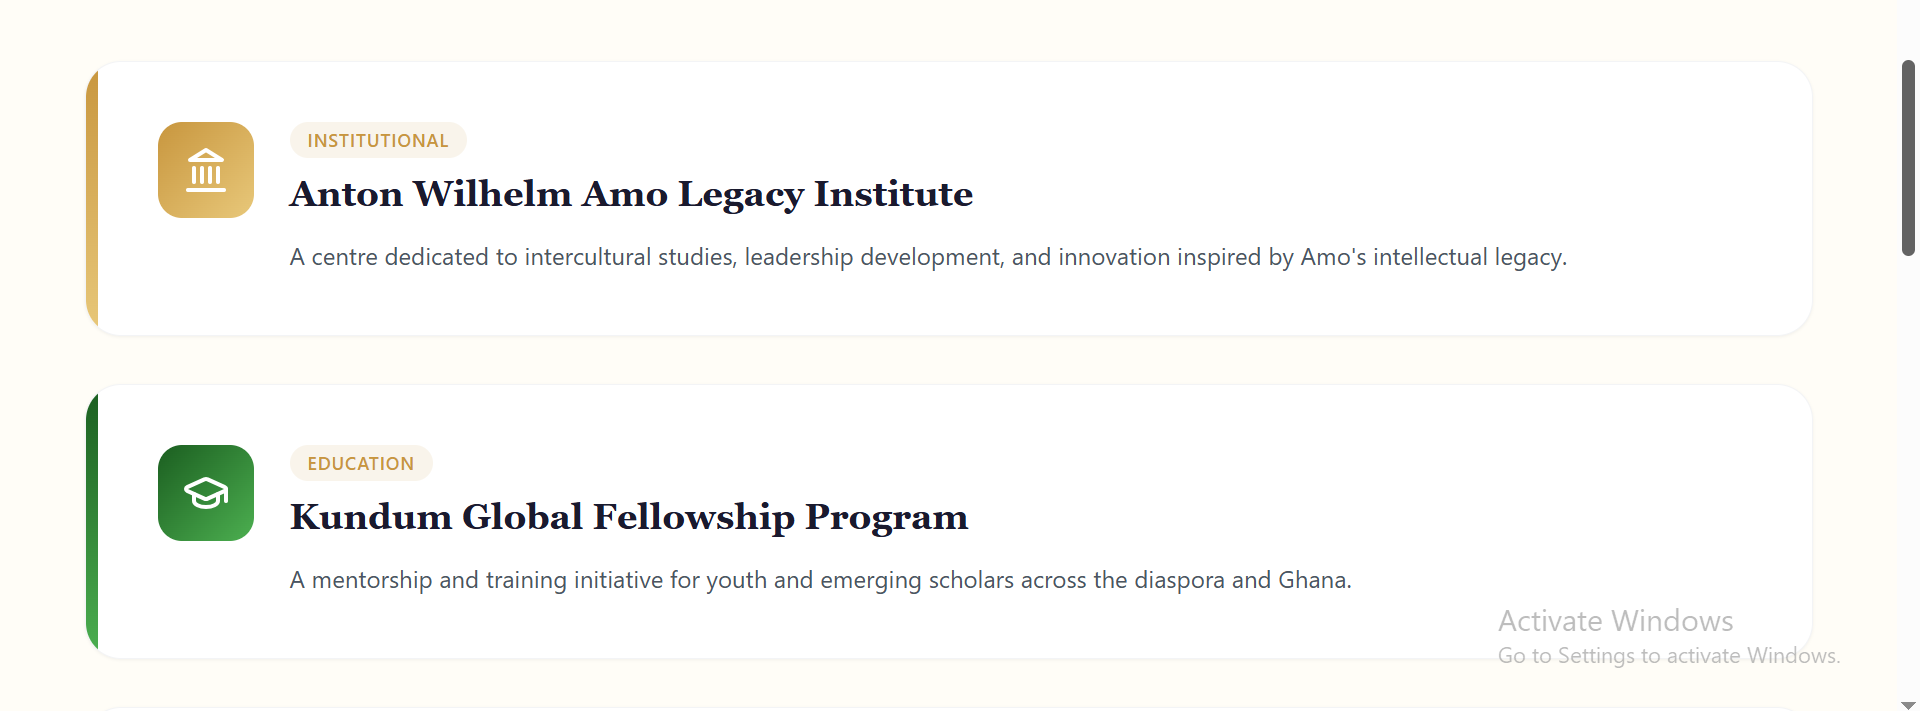This screenshot has width=1920, height=711.
Task: Select the EDUCATION category badge
Action: [361, 464]
